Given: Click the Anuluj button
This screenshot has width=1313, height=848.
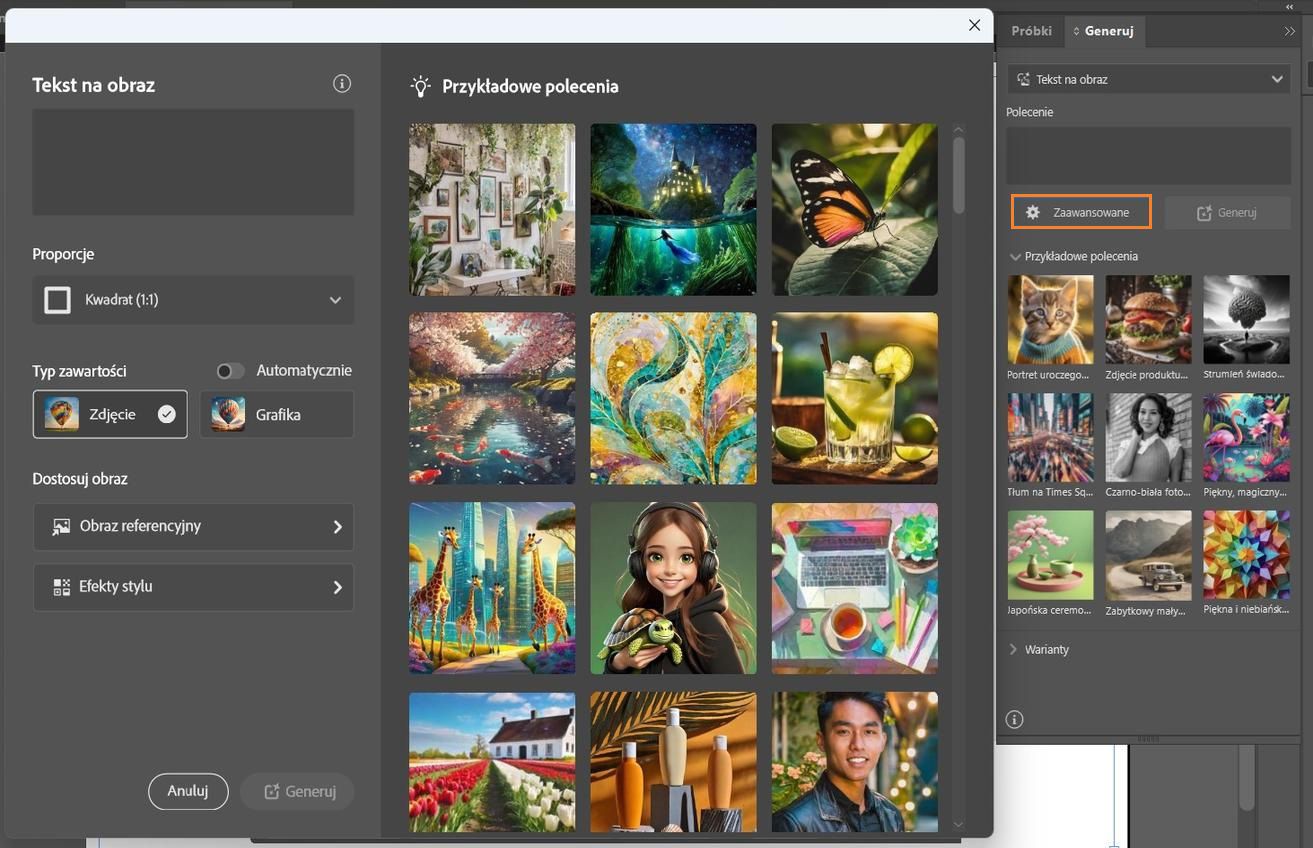Looking at the screenshot, I should (188, 791).
